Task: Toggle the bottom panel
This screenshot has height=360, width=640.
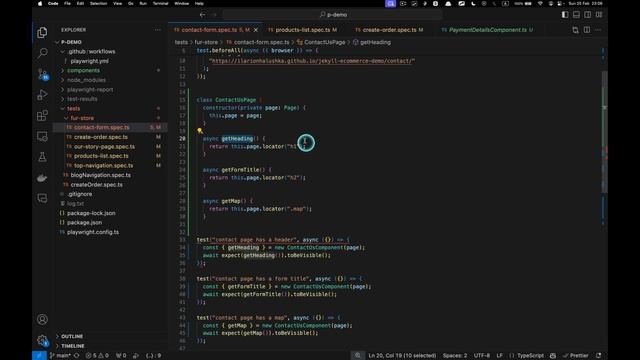Action: coord(576,15)
